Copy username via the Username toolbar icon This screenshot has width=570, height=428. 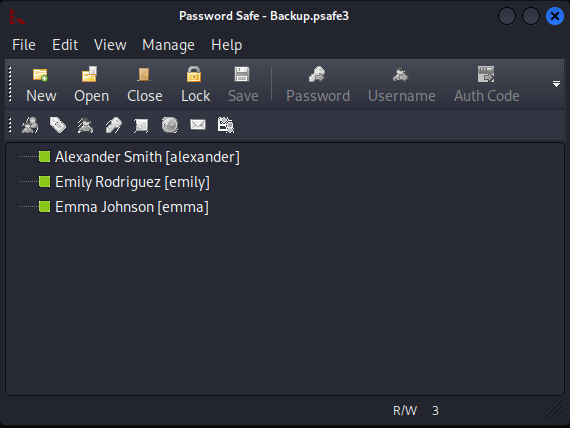click(x=401, y=74)
